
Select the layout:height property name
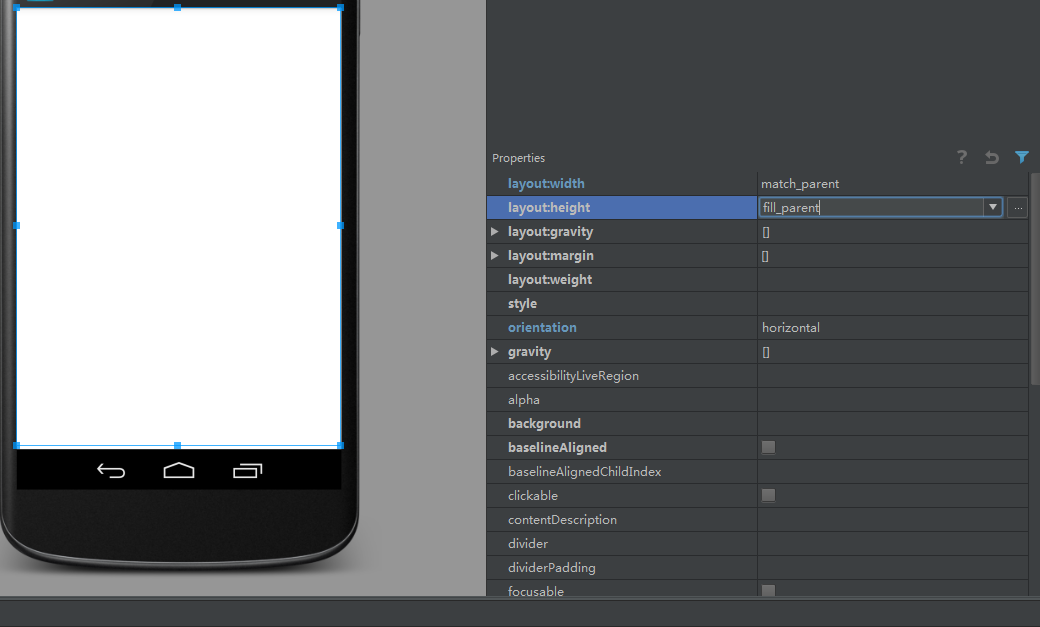(x=549, y=208)
